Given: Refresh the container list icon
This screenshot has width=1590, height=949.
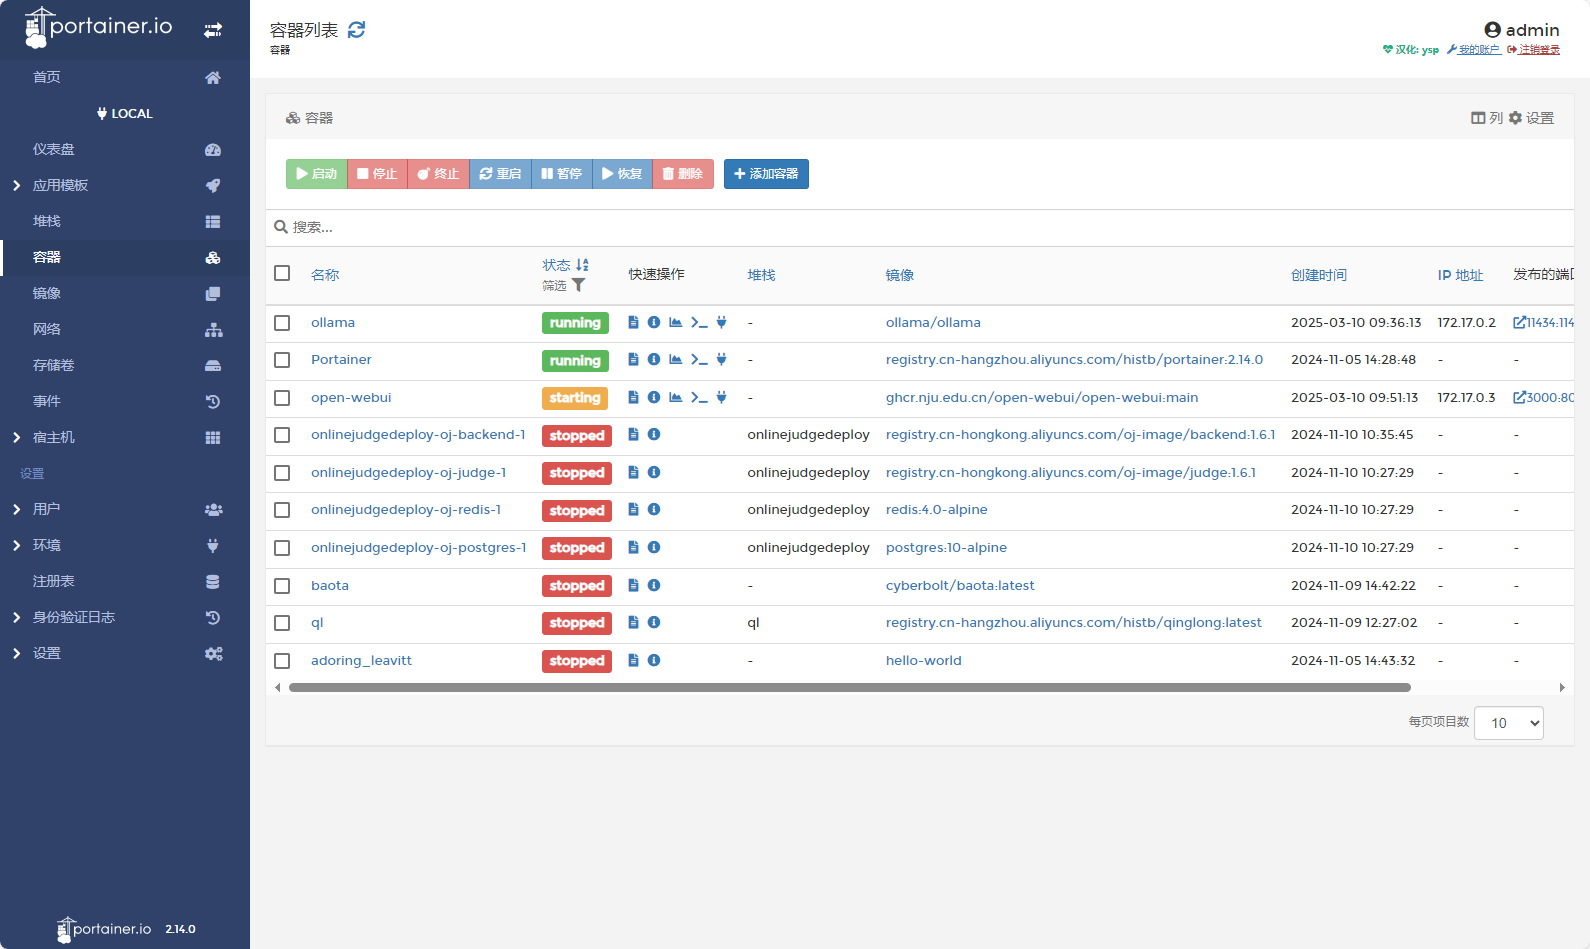Looking at the screenshot, I should [x=356, y=30].
